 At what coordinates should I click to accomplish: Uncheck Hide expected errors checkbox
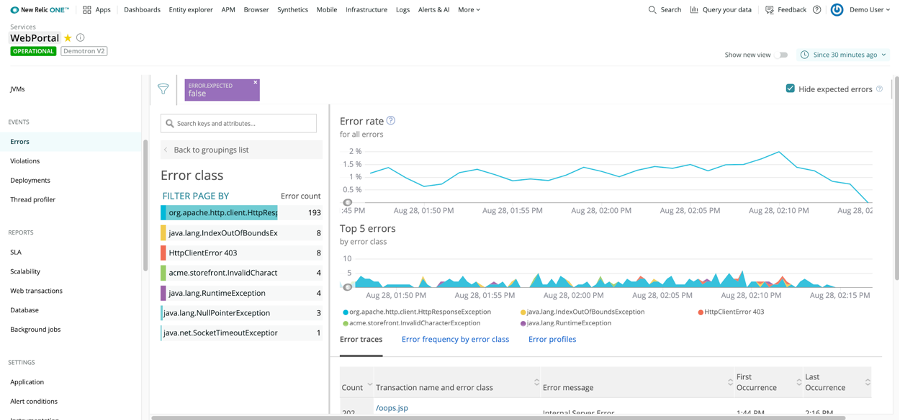[790, 89]
